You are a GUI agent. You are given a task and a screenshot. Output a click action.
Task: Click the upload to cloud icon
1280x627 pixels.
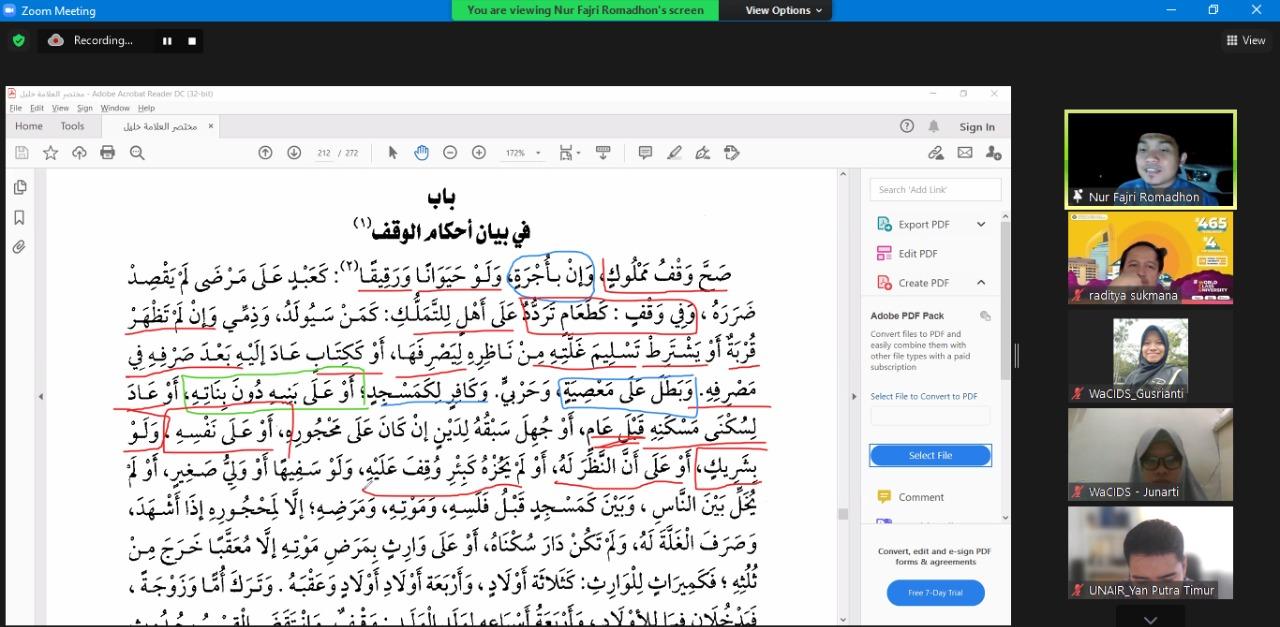click(x=79, y=153)
